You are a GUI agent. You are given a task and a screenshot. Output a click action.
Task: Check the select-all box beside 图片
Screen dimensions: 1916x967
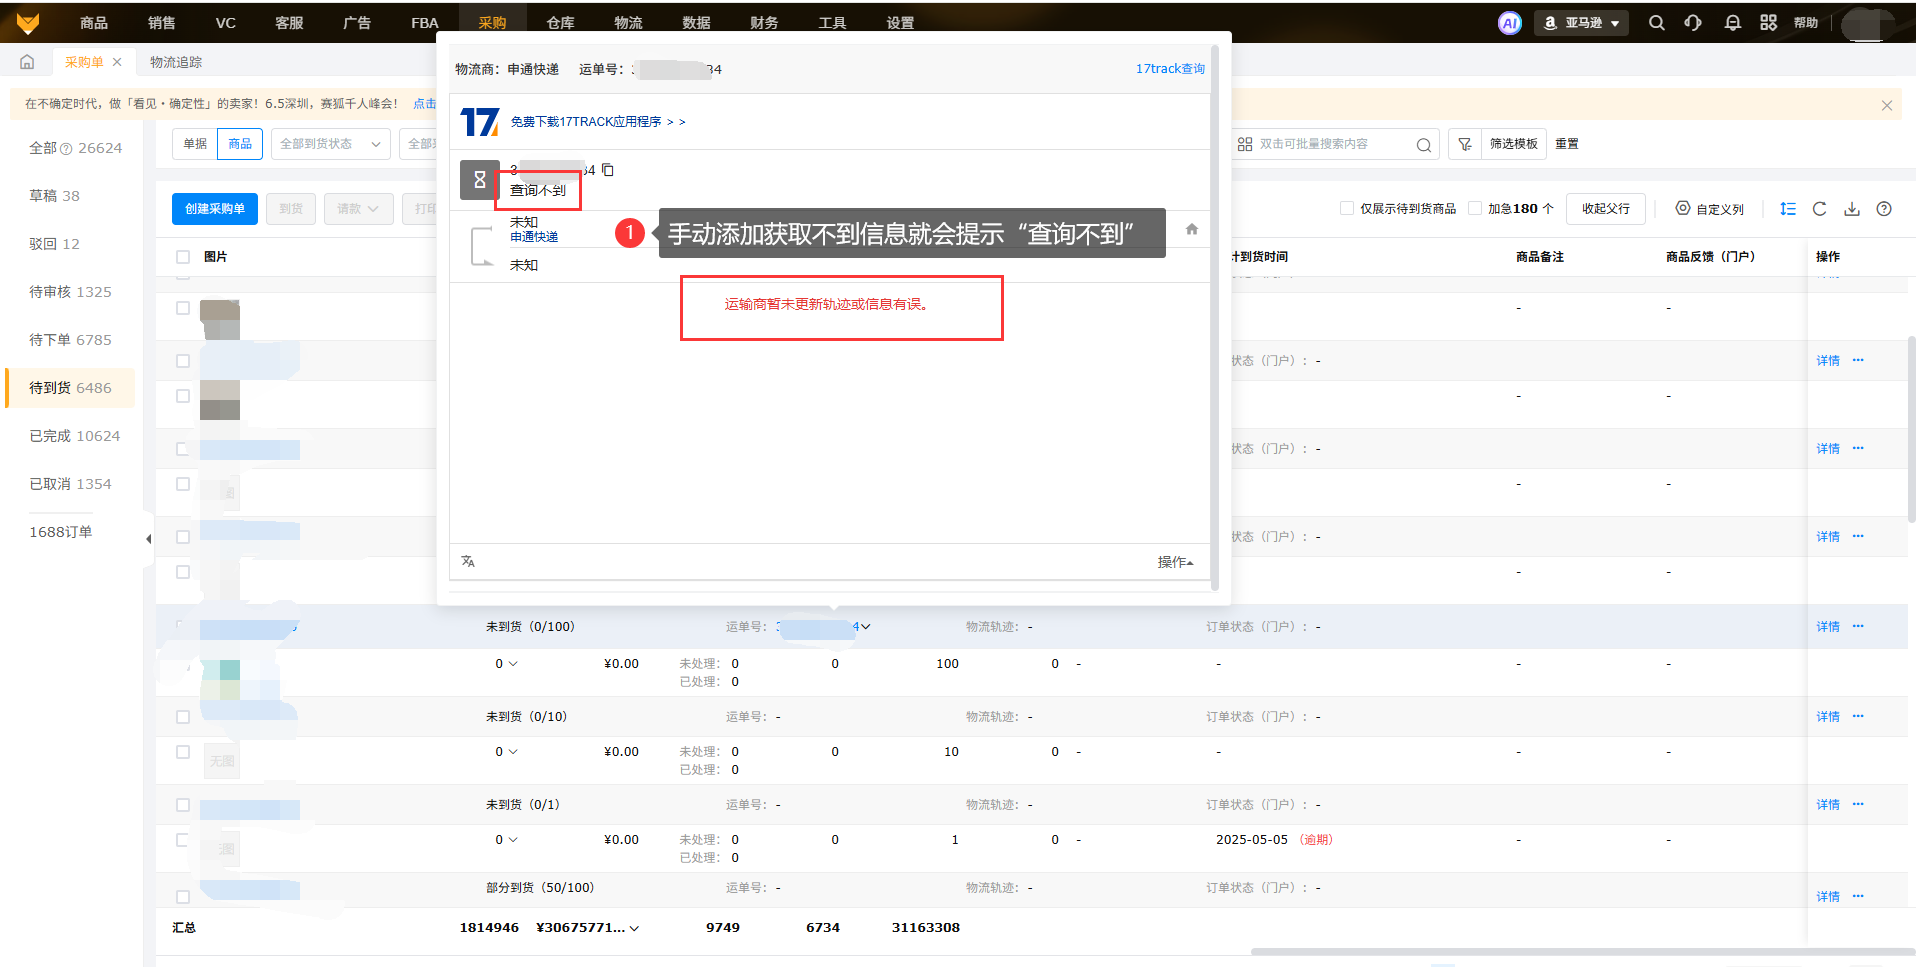tap(183, 257)
